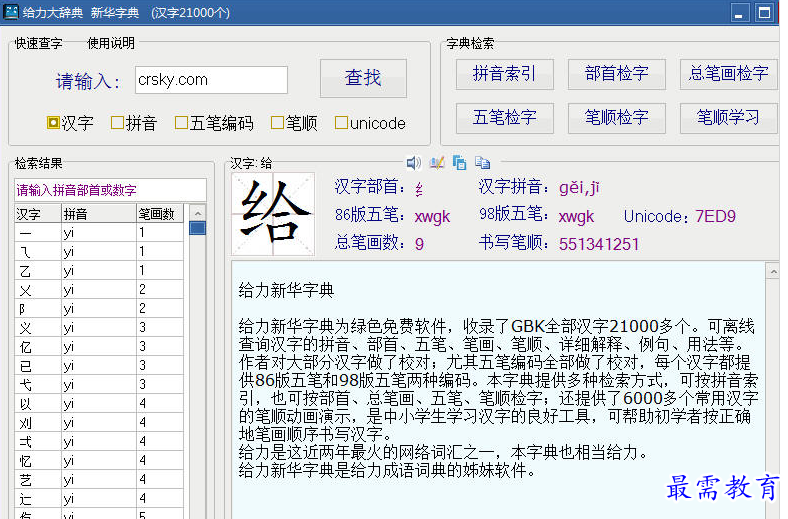788x519 pixels.
Task: Click the app icon in title bar
Action: 13,12
